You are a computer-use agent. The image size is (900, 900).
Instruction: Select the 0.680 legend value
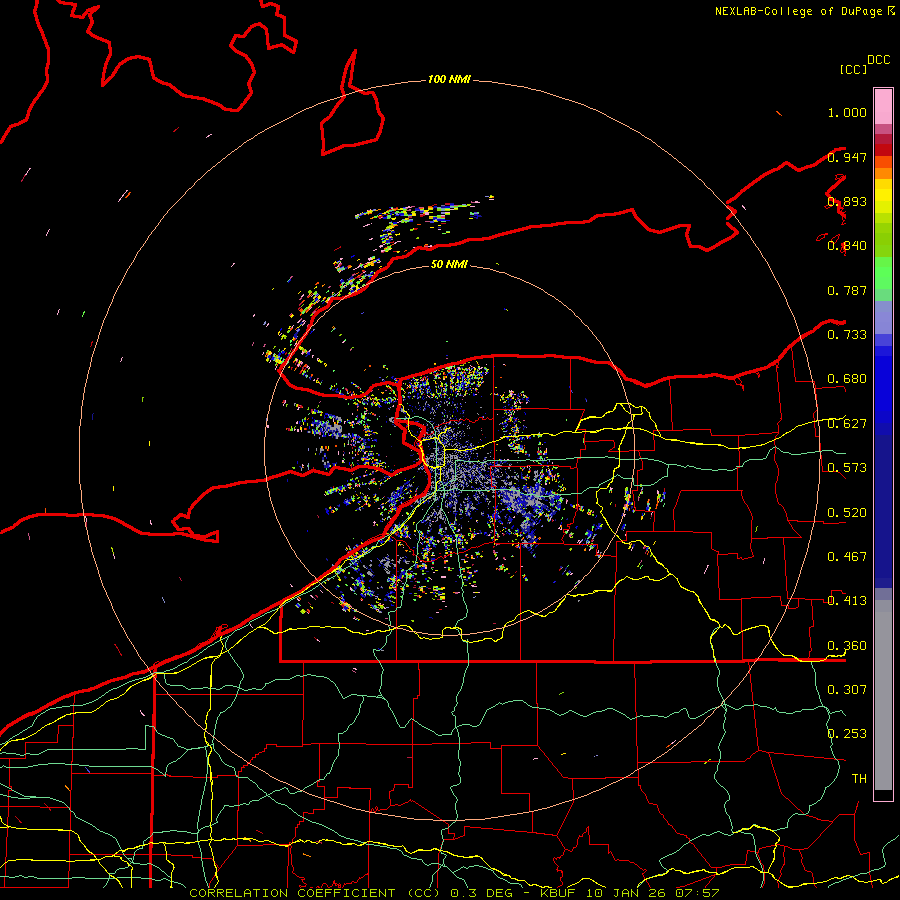coord(847,379)
